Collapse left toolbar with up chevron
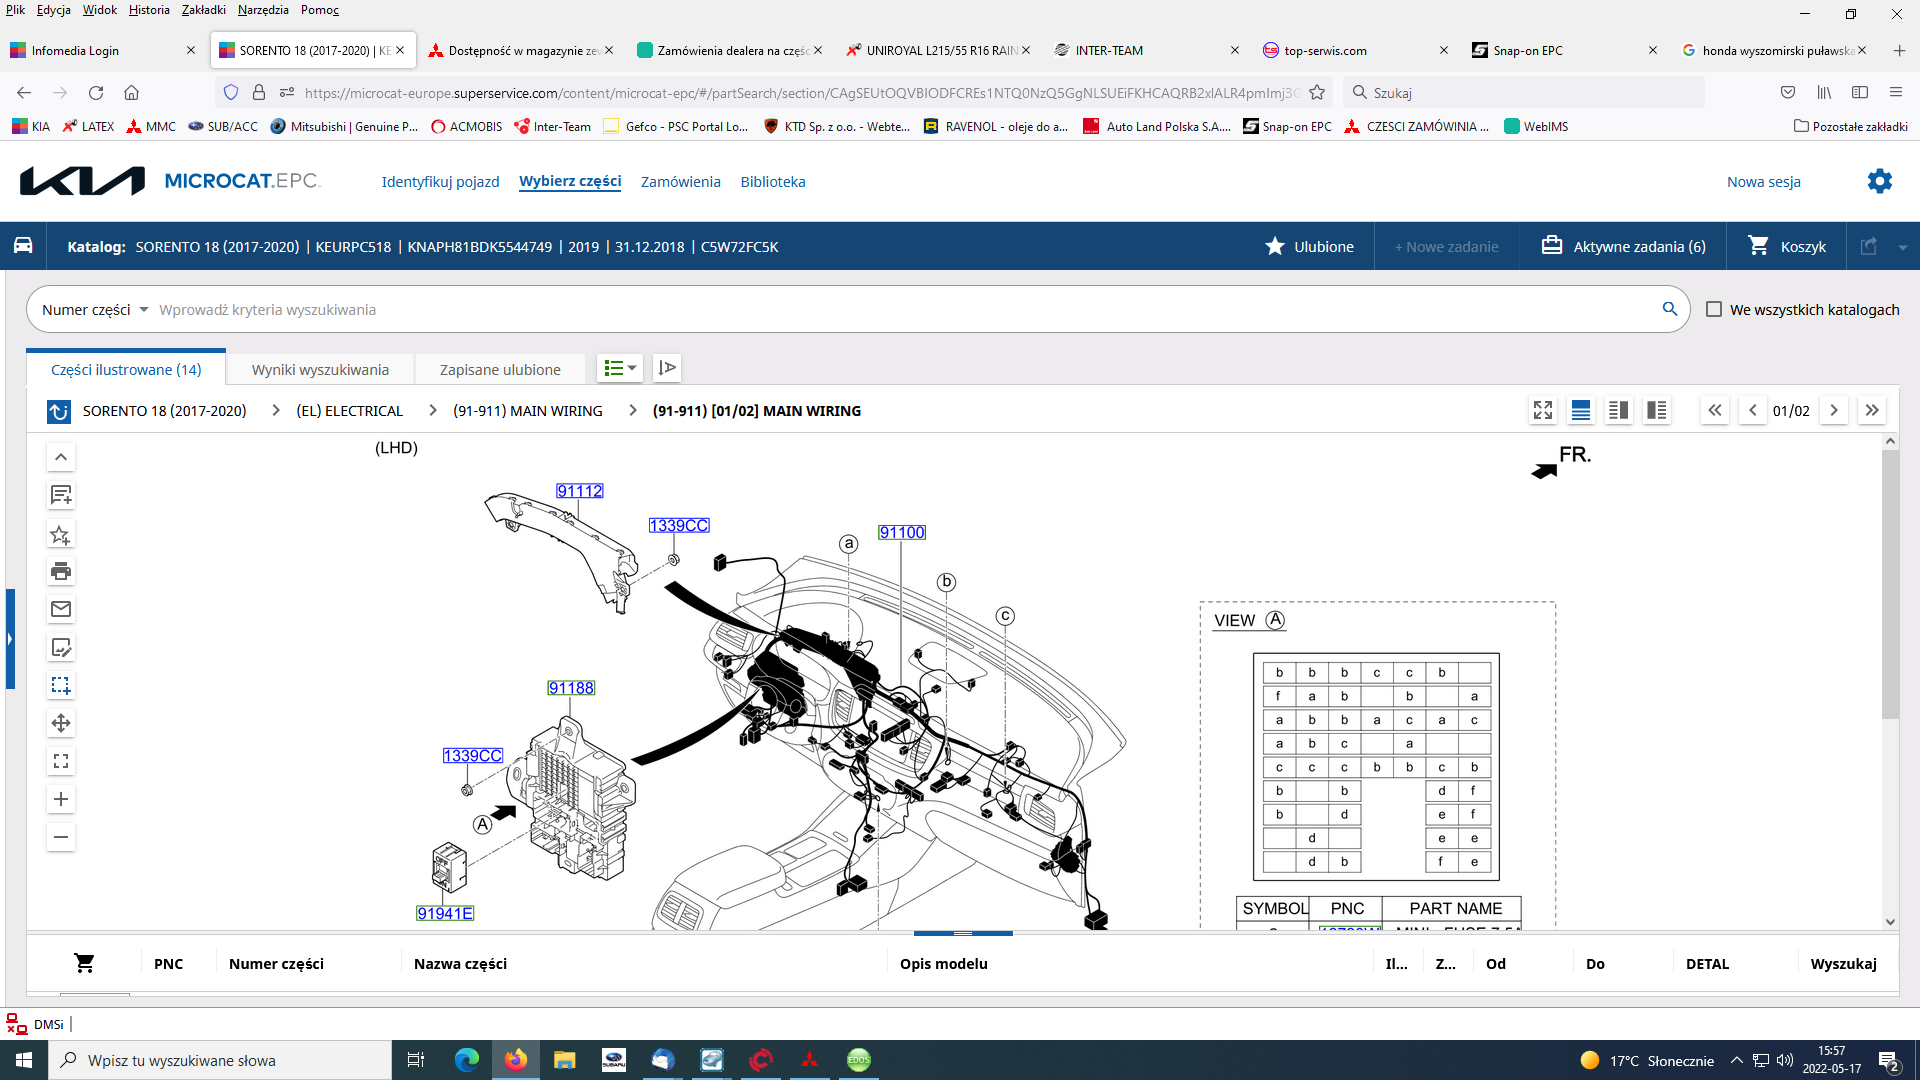This screenshot has width=1920, height=1080. [x=61, y=457]
